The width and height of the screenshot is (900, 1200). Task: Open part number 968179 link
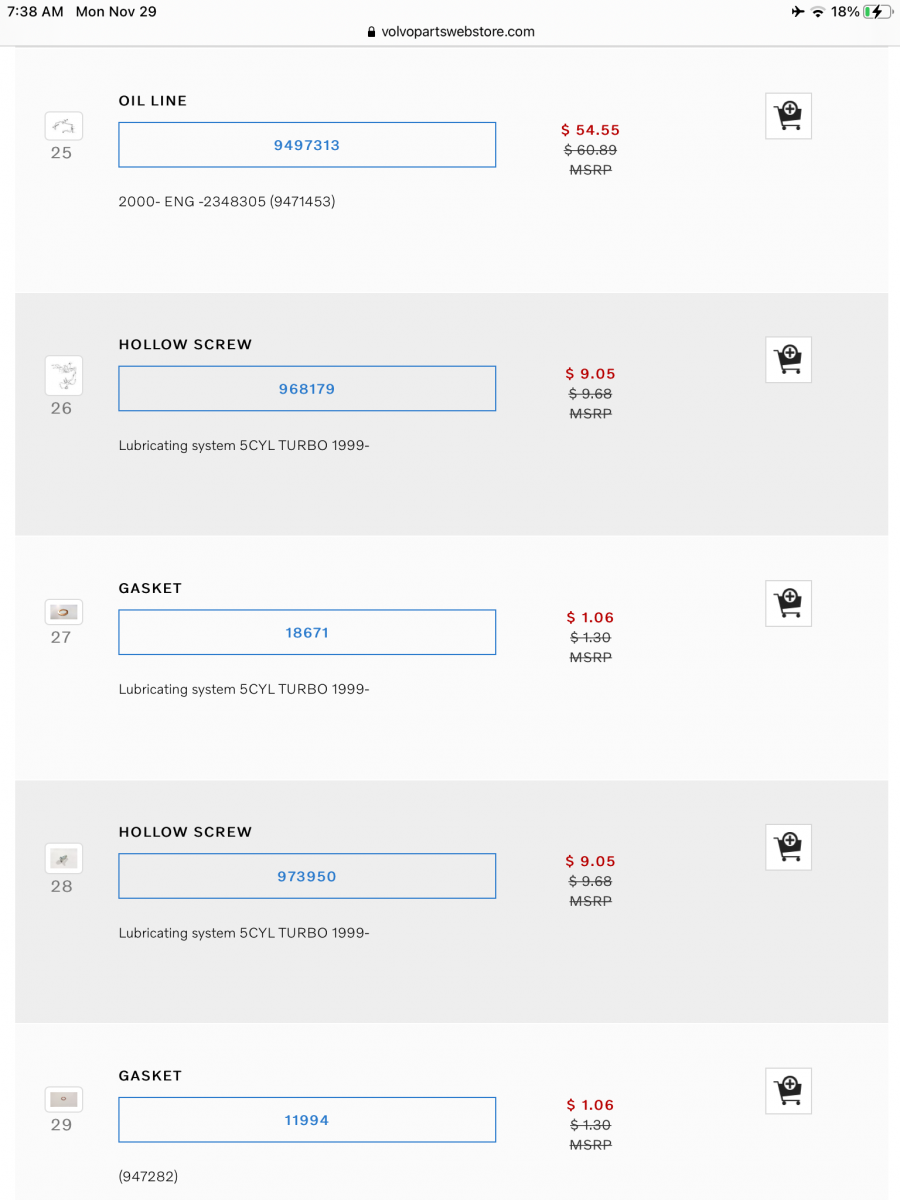click(x=307, y=389)
